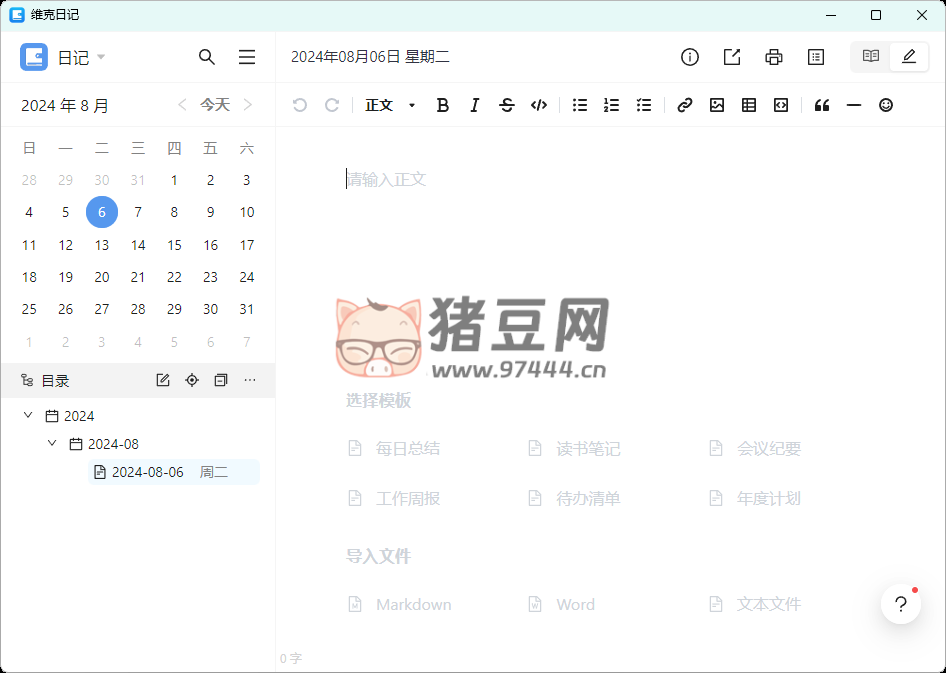Select August 22 in the calendar
Image resolution: width=946 pixels, height=673 pixels.
(174, 277)
